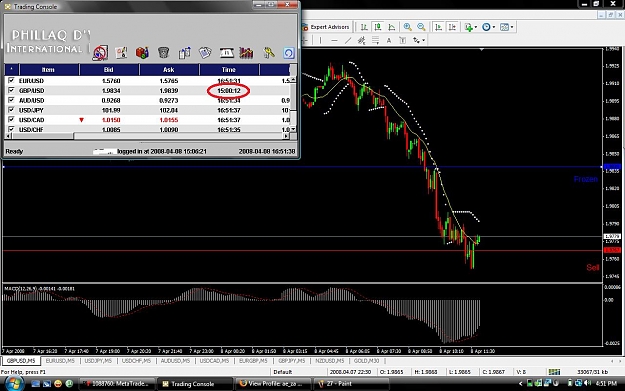Switch to the AUDUSD,M5 chart tab

(175, 361)
